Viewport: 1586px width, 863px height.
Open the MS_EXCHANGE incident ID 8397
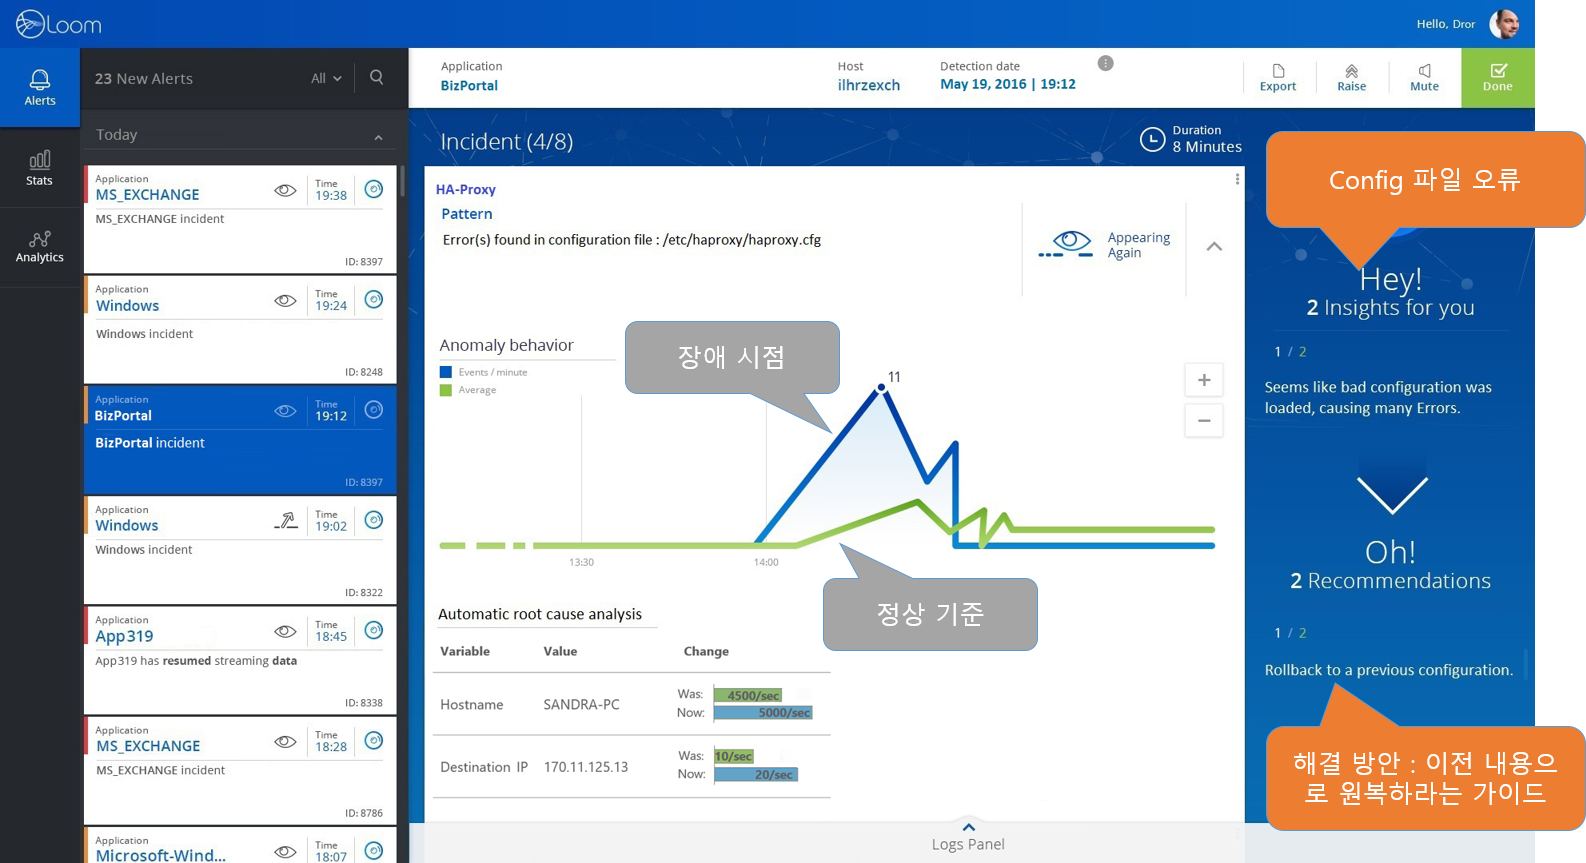pyautogui.click(x=240, y=219)
